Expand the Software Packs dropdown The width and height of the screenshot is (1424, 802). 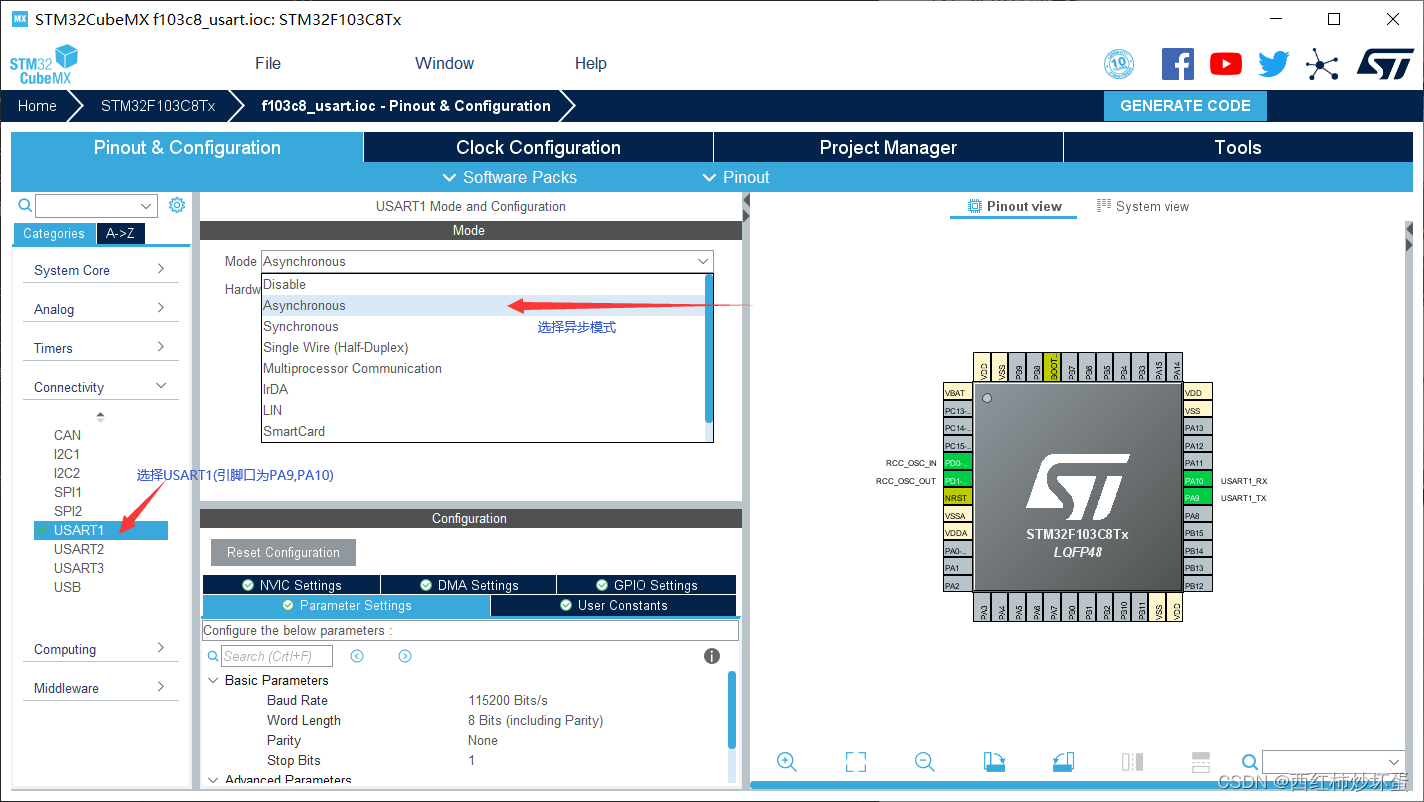[x=509, y=177]
